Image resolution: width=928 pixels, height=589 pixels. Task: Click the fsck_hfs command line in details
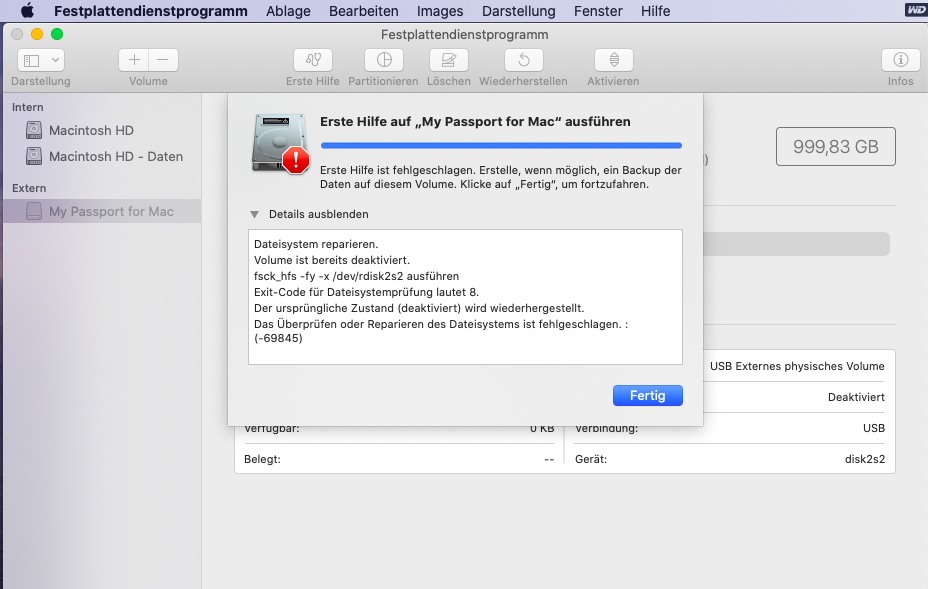[356, 276]
